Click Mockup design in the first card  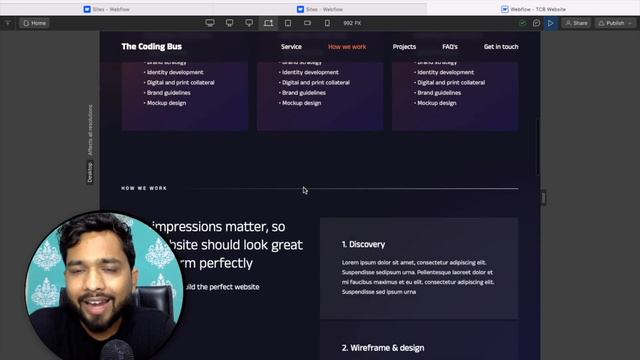click(166, 103)
